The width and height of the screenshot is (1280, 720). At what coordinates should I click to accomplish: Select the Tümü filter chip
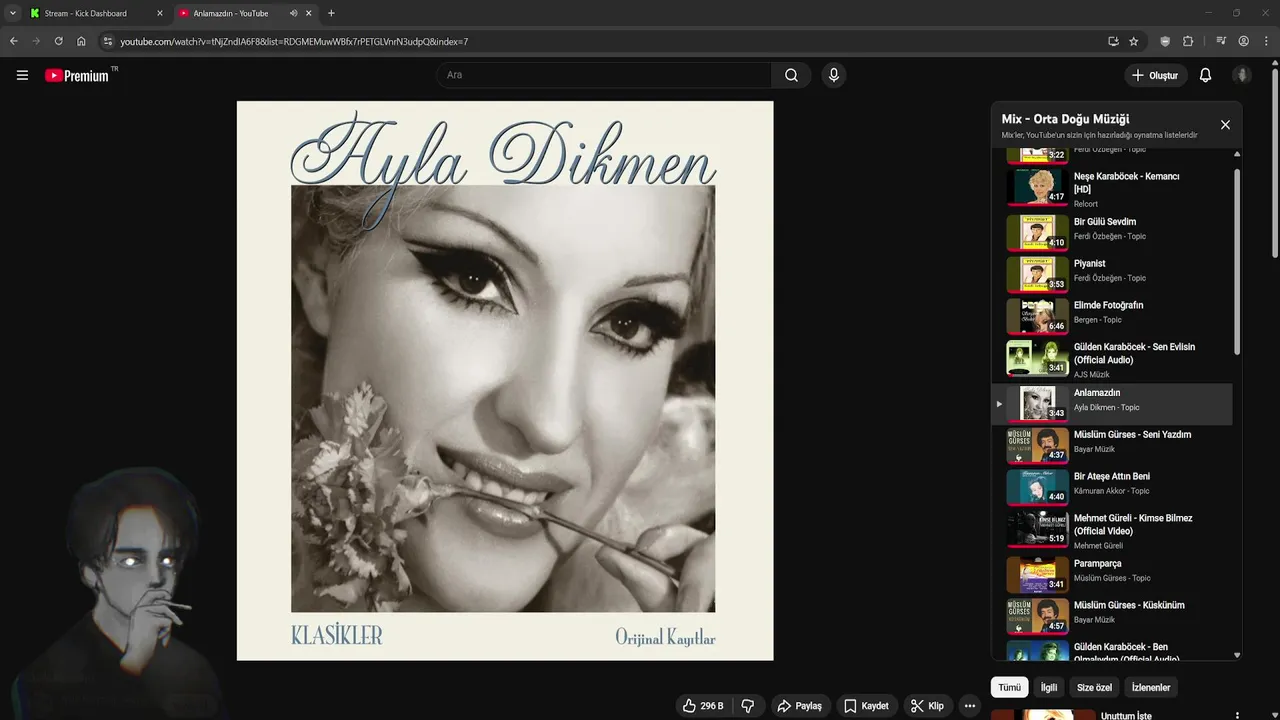coord(1009,687)
